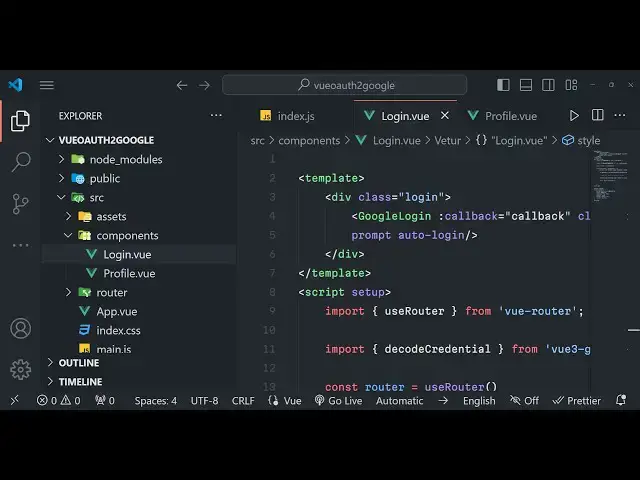Go back with the left arrow
The height and width of the screenshot is (480, 640).
coord(182,85)
